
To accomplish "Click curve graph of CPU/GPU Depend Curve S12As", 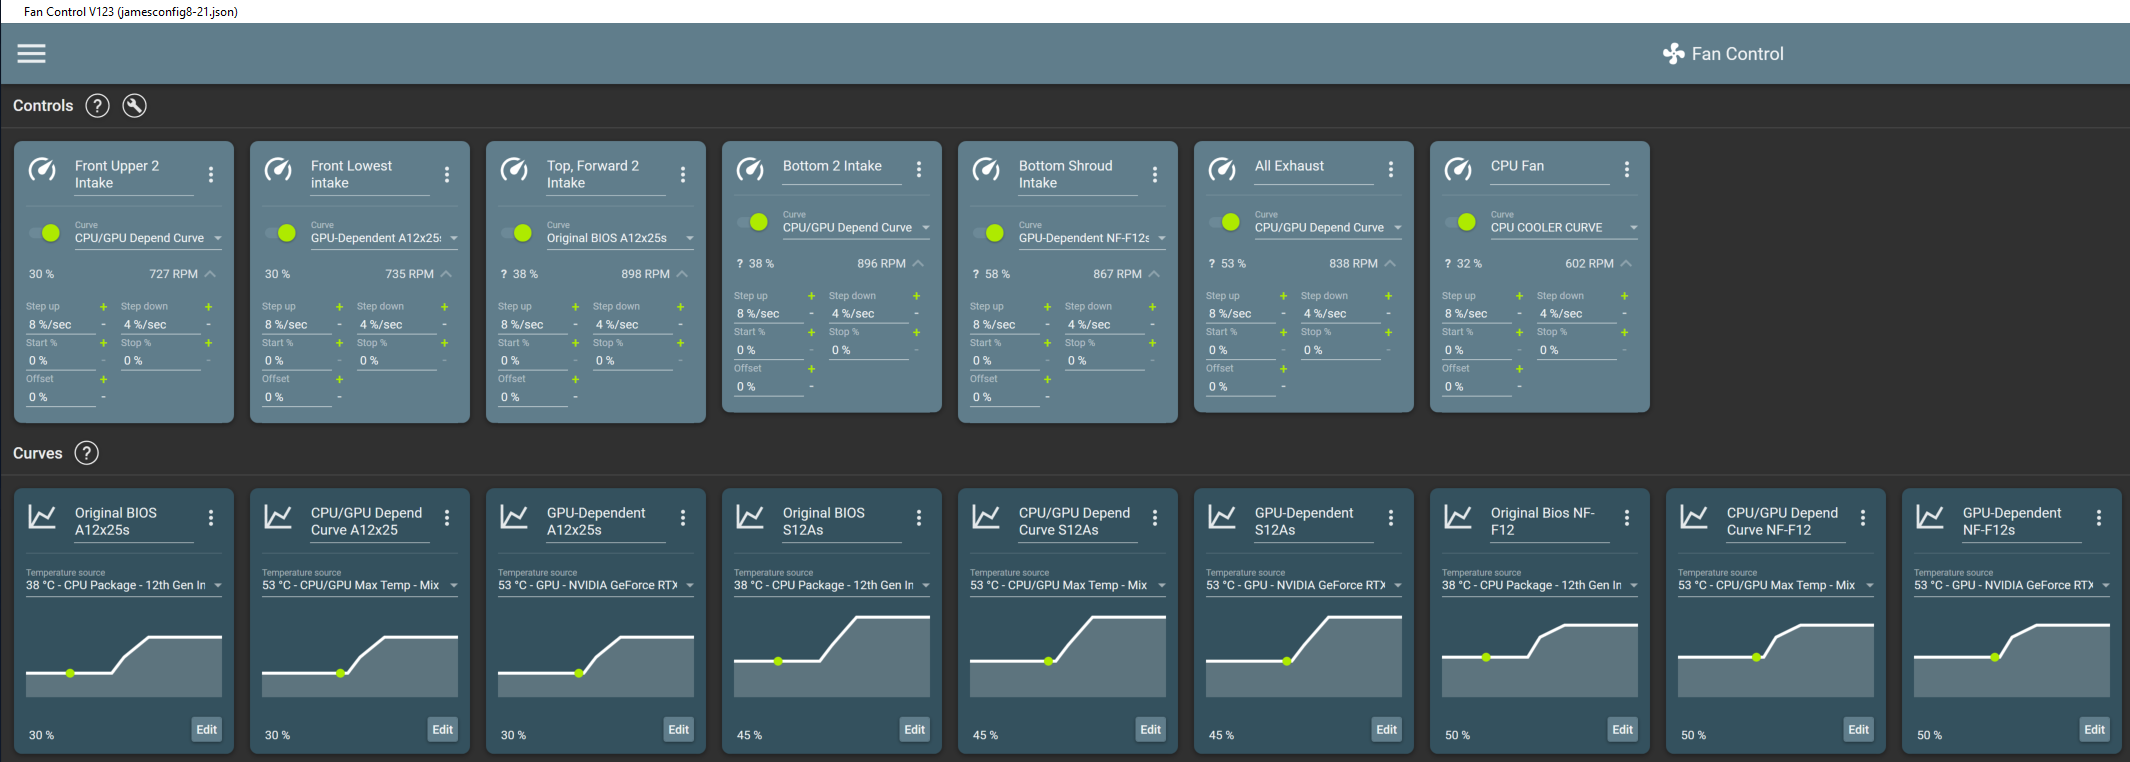I will click(1068, 655).
